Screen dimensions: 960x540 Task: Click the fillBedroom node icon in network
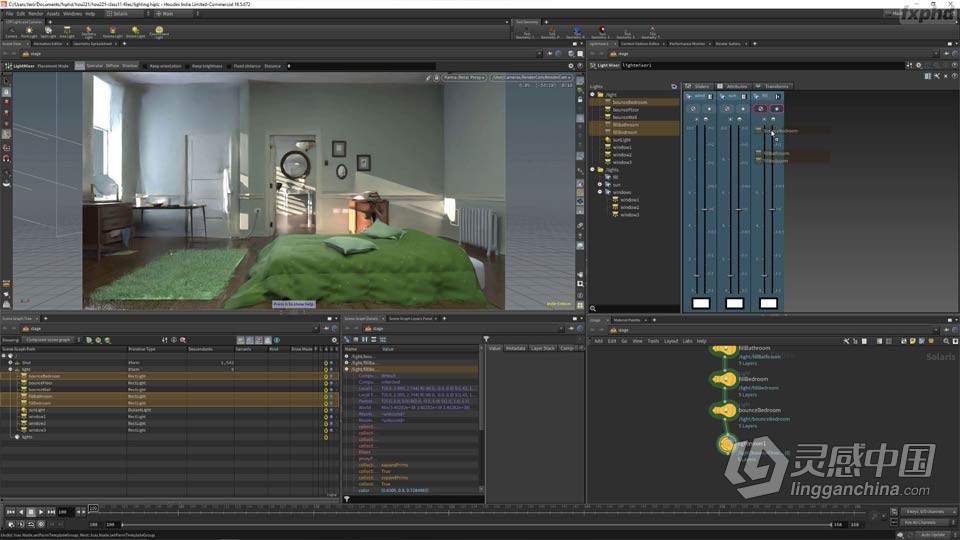726,380
